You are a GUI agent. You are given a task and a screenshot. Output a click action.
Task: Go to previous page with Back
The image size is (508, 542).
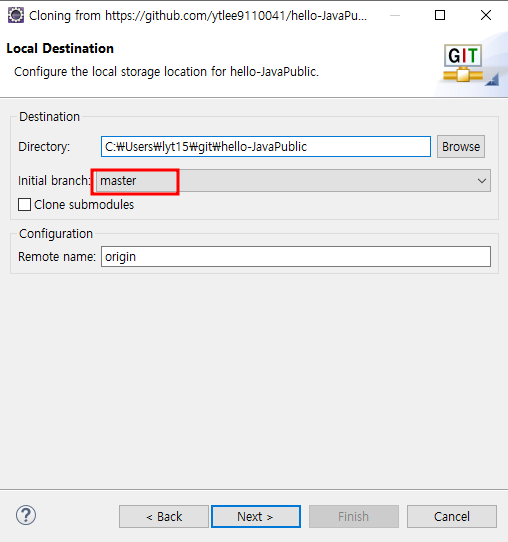point(164,516)
